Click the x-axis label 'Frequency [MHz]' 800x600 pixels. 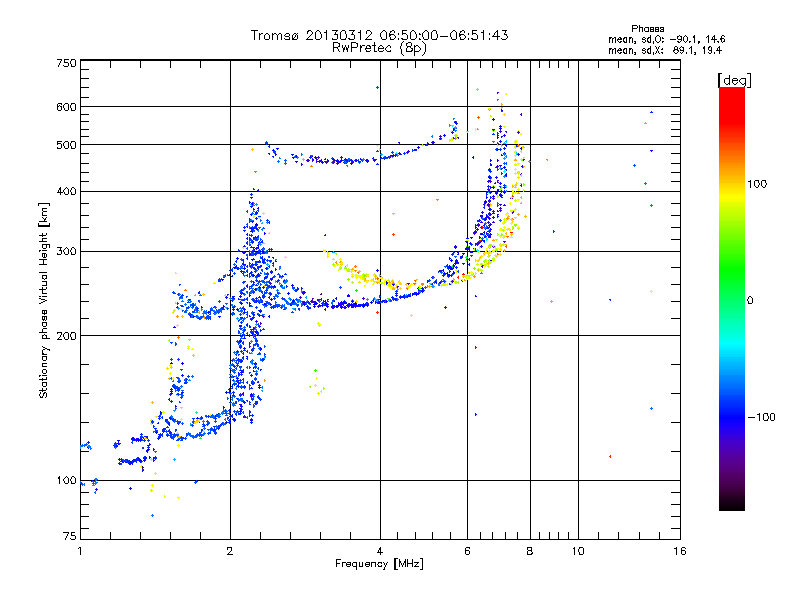[x=379, y=564]
